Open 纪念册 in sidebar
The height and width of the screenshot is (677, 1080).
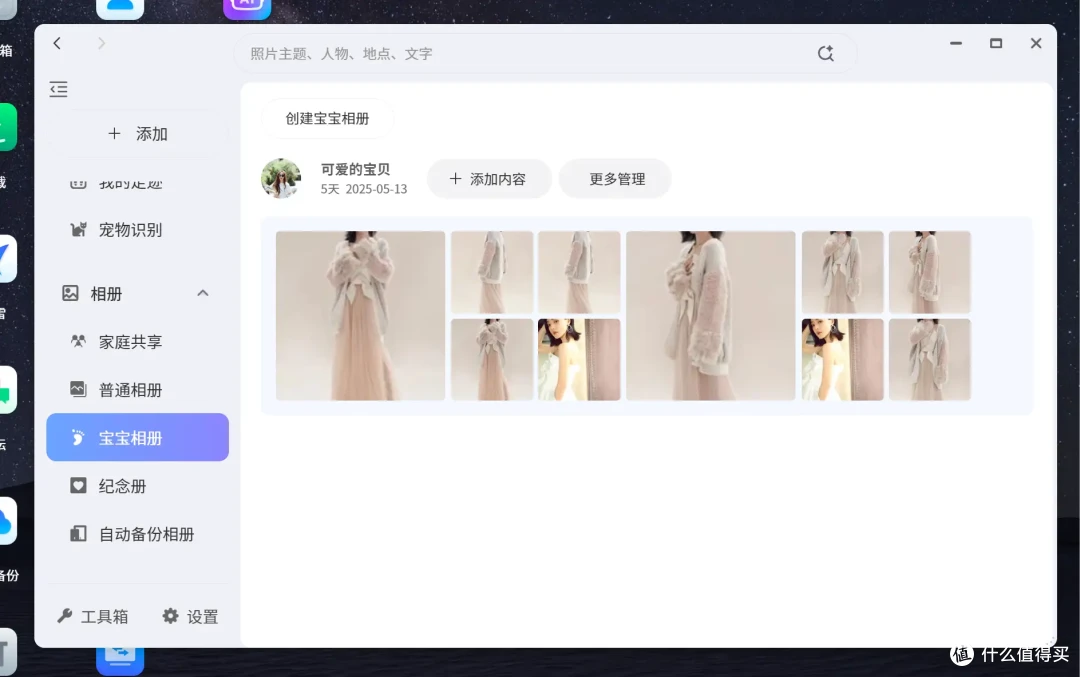(137, 486)
